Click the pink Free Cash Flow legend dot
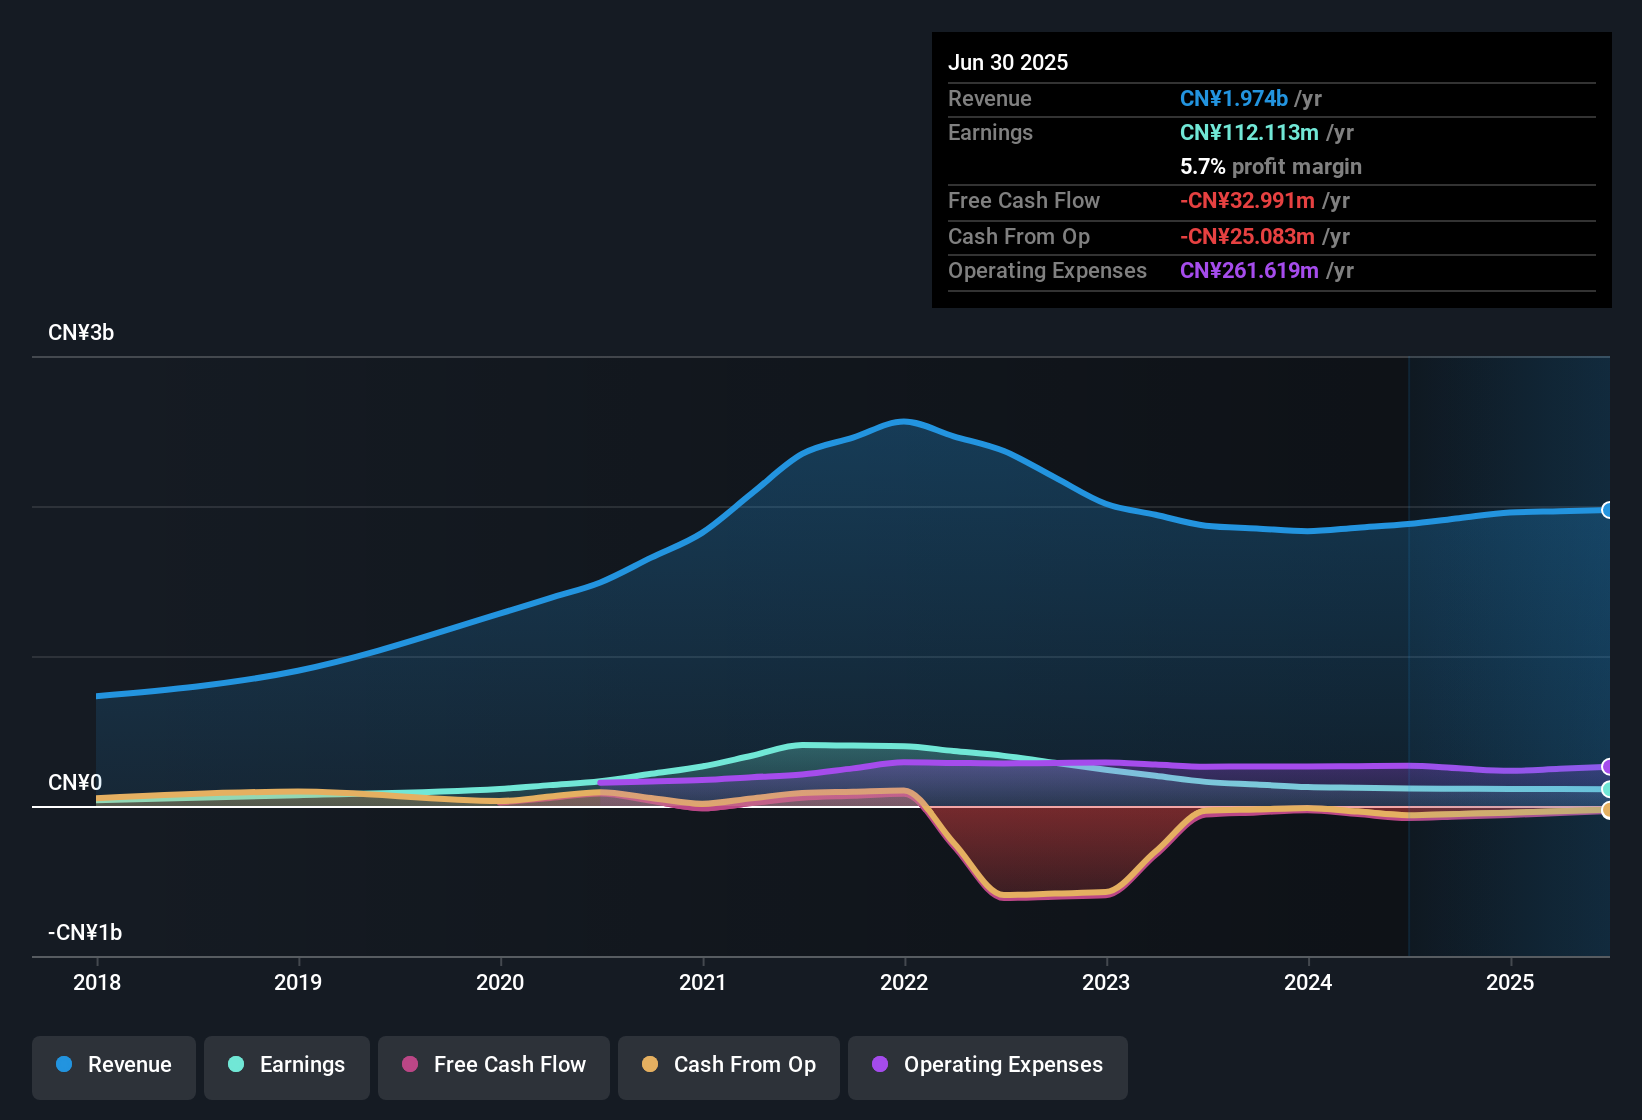 pos(410,1065)
